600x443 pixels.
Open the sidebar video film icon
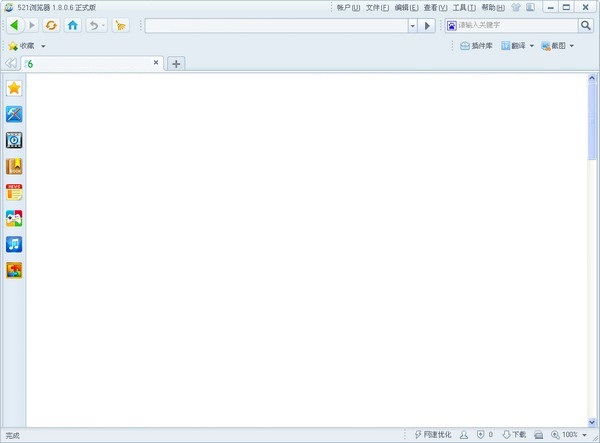point(14,140)
